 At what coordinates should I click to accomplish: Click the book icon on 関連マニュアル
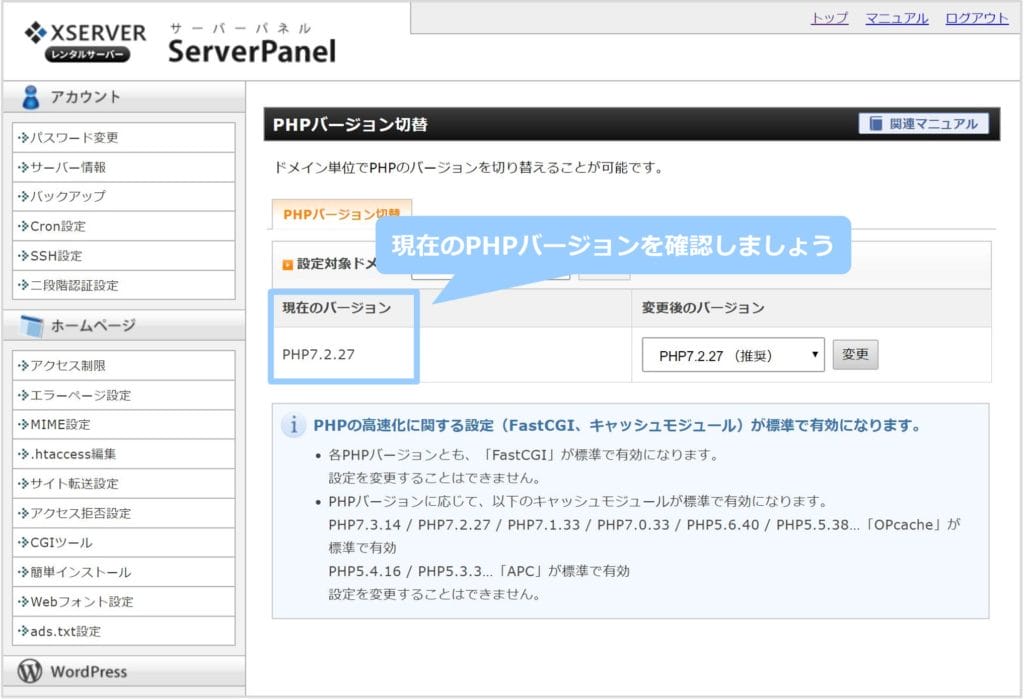click(876, 123)
